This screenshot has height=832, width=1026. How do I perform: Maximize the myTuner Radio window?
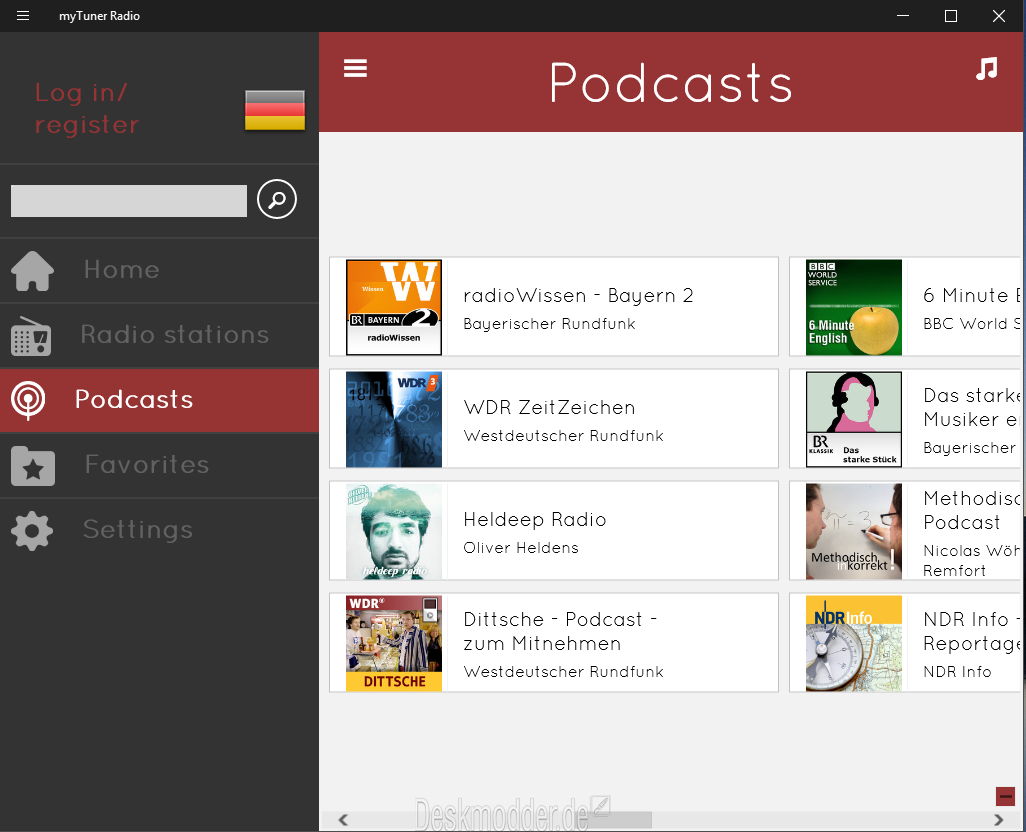951,16
